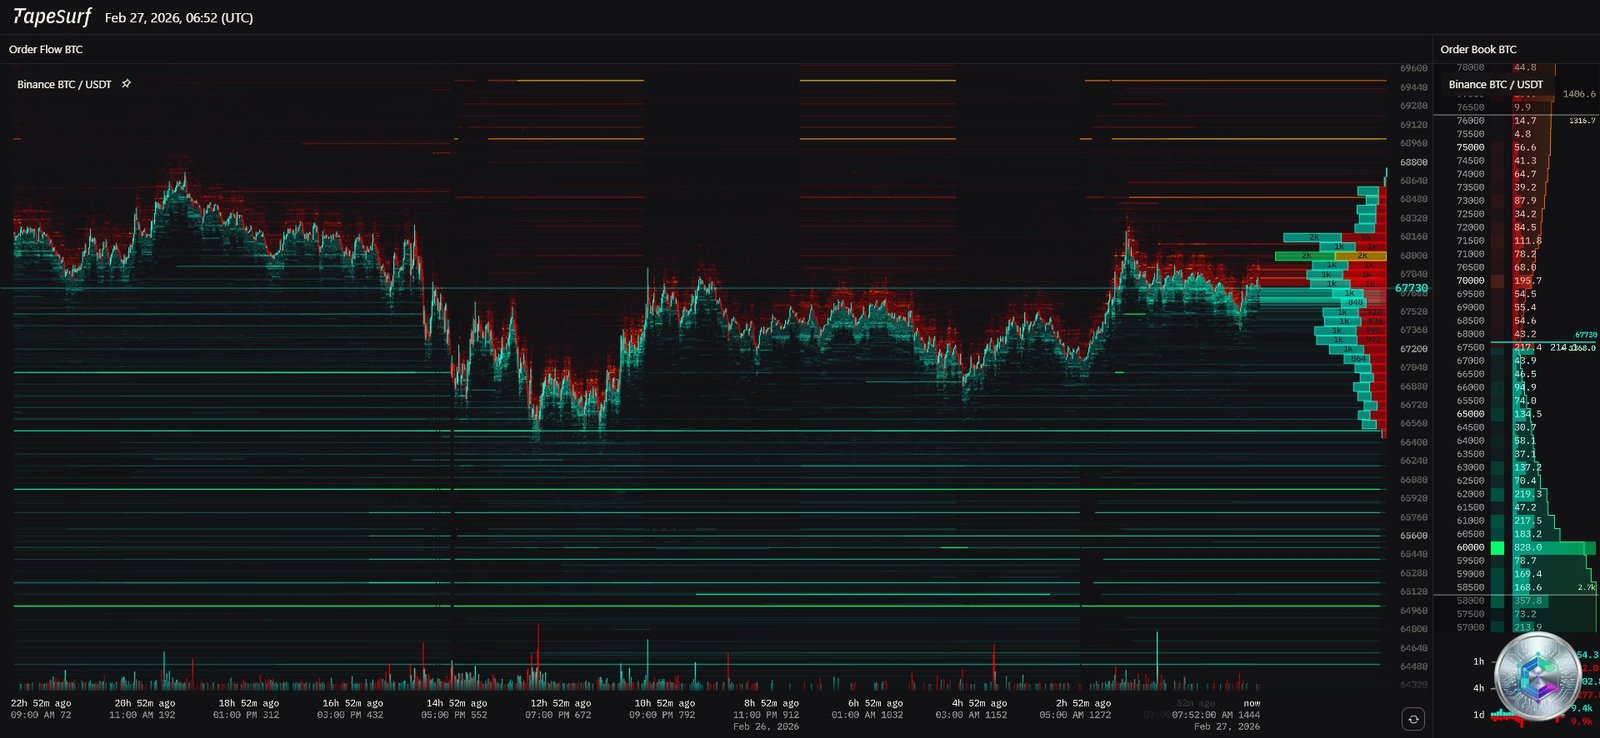Click the 67500 order book row

(x=1515, y=347)
